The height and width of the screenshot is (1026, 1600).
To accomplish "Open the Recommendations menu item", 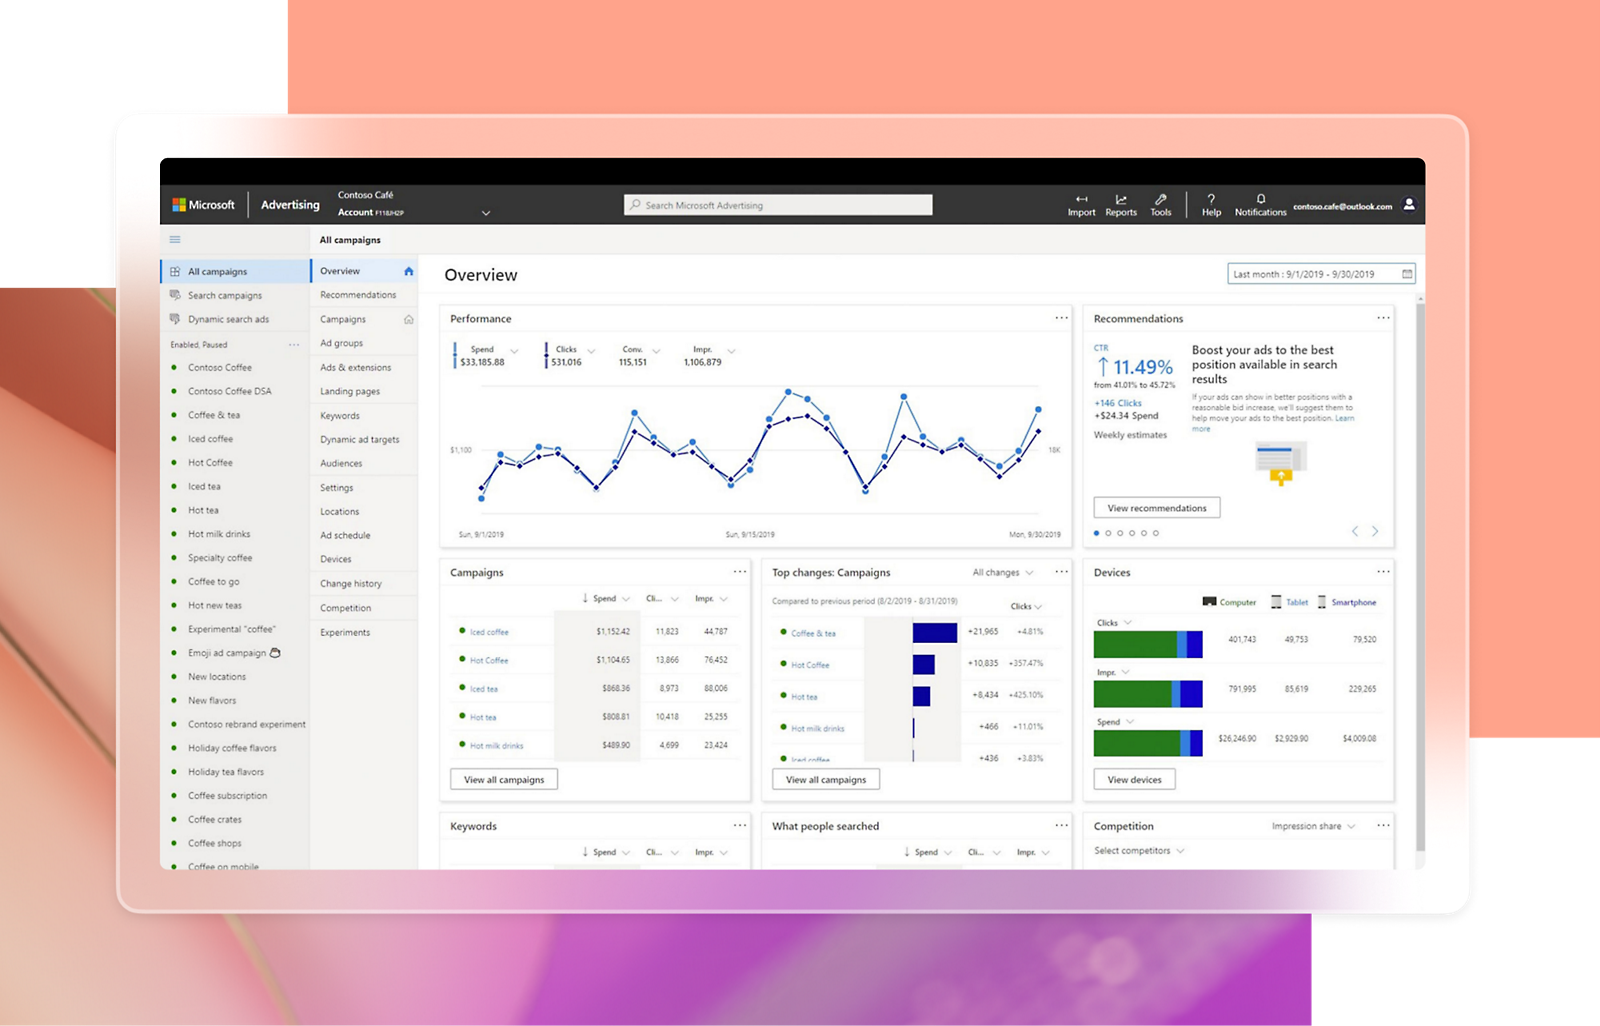I will [x=358, y=295].
